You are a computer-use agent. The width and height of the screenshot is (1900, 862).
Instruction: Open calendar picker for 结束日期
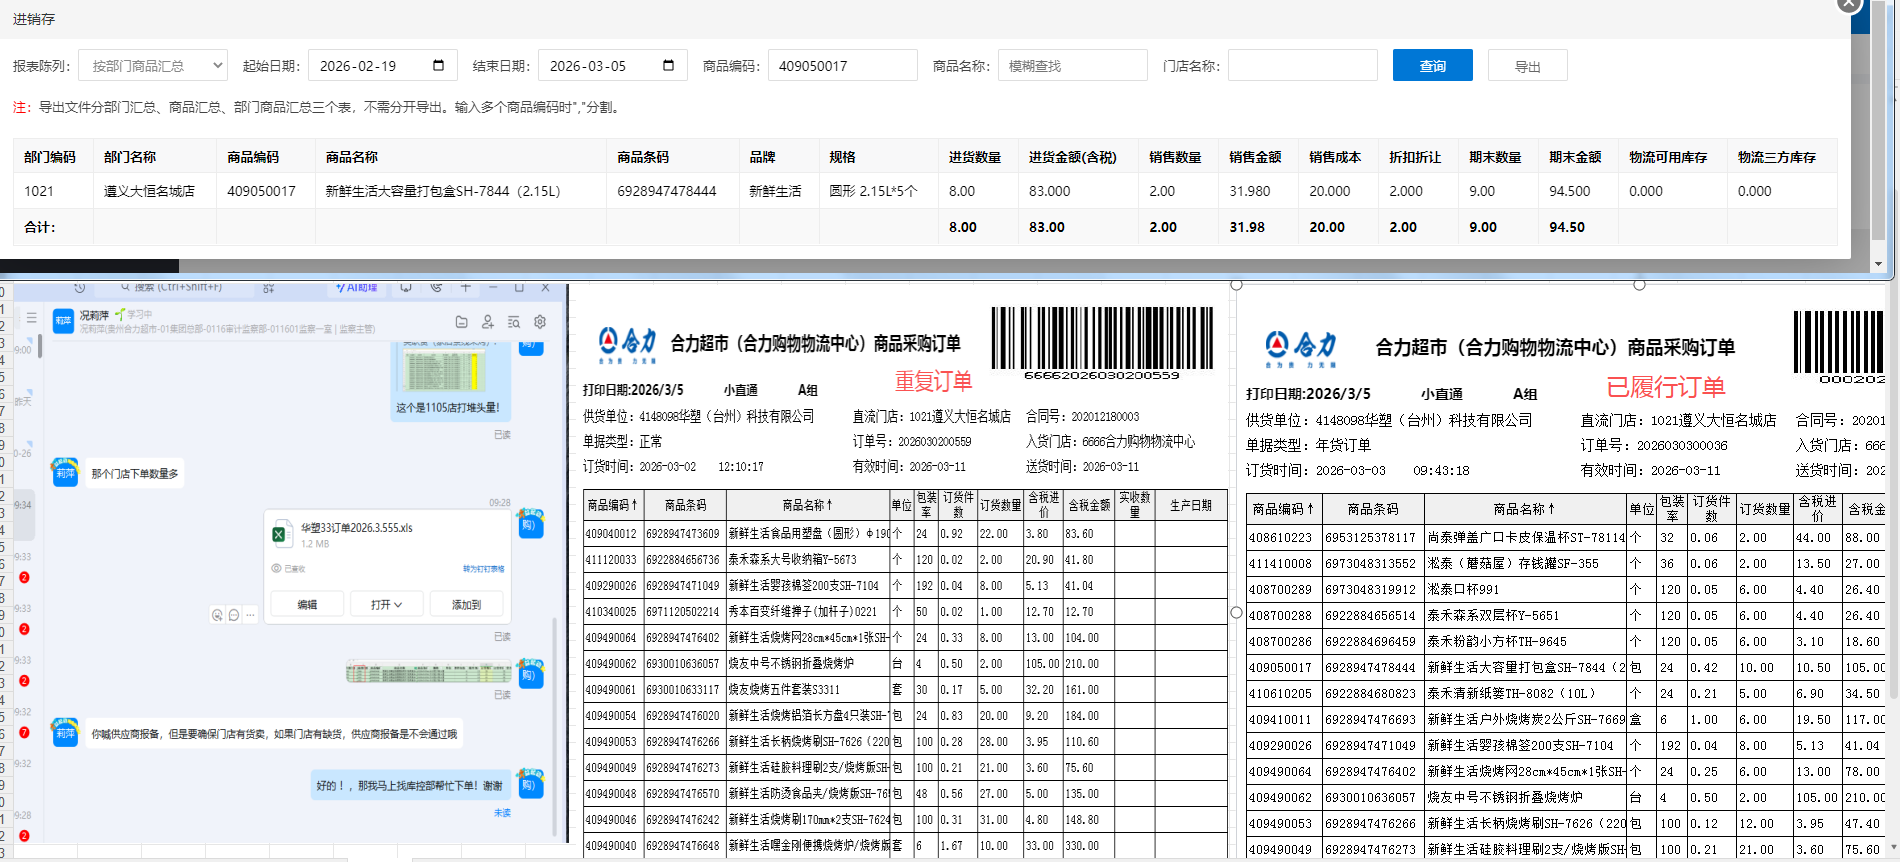pyautogui.click(x=668, y=66)
